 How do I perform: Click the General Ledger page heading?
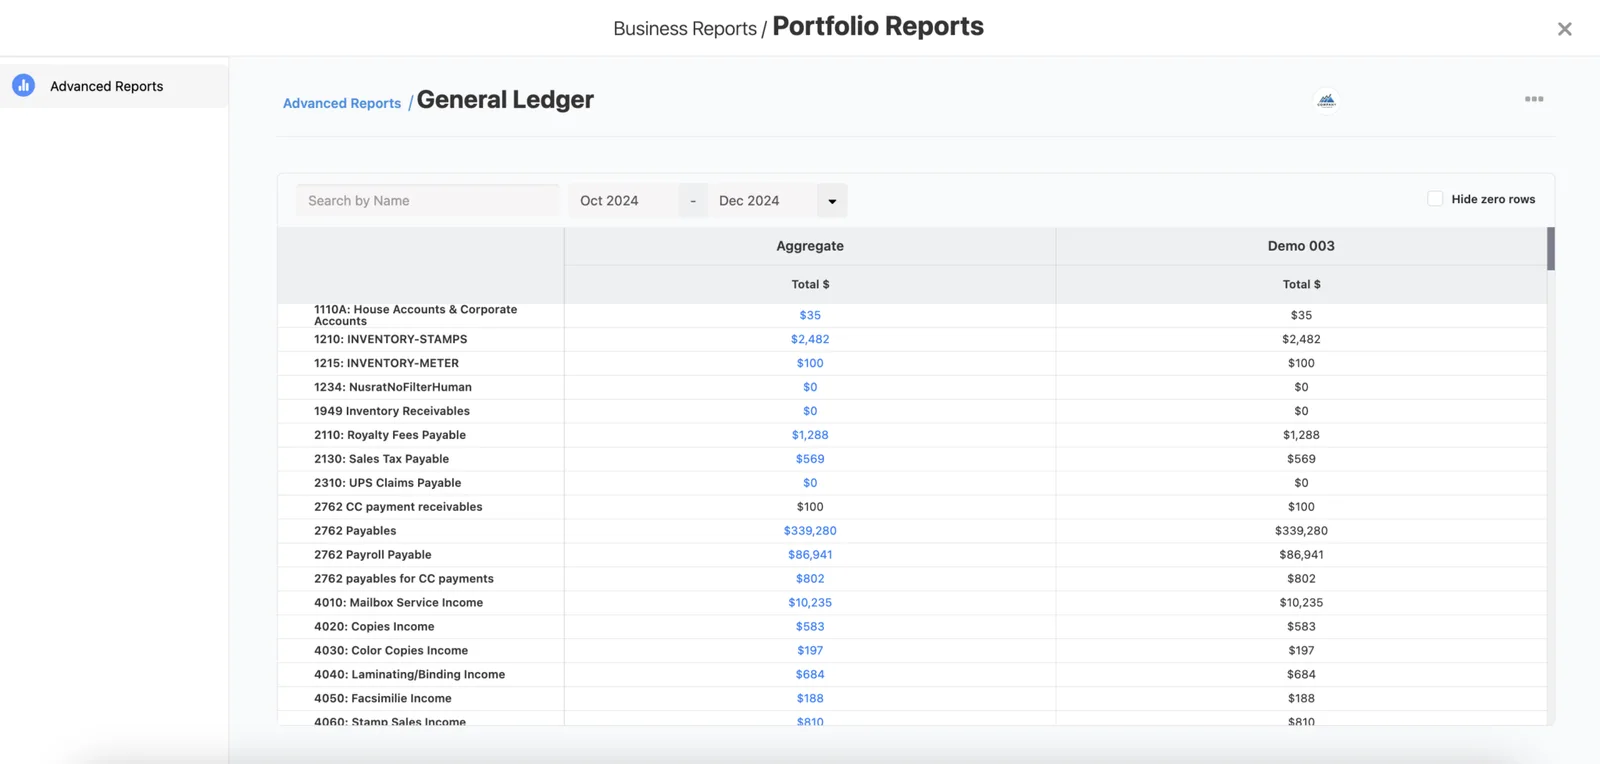coord(505,100)
